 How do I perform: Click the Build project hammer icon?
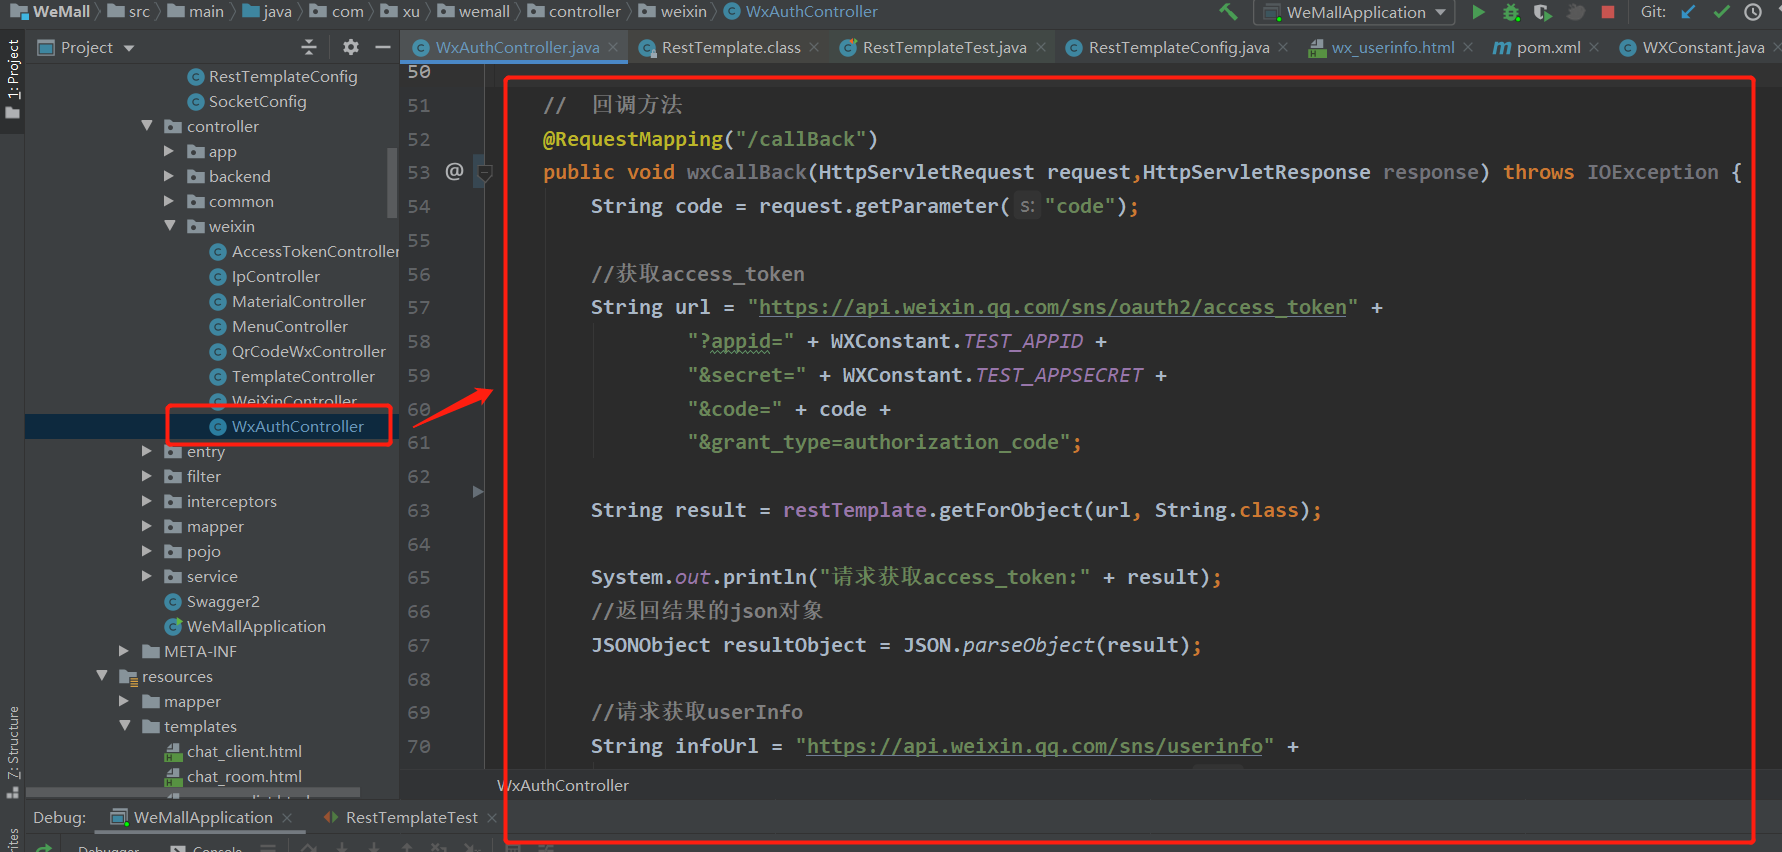(1228, 12)
